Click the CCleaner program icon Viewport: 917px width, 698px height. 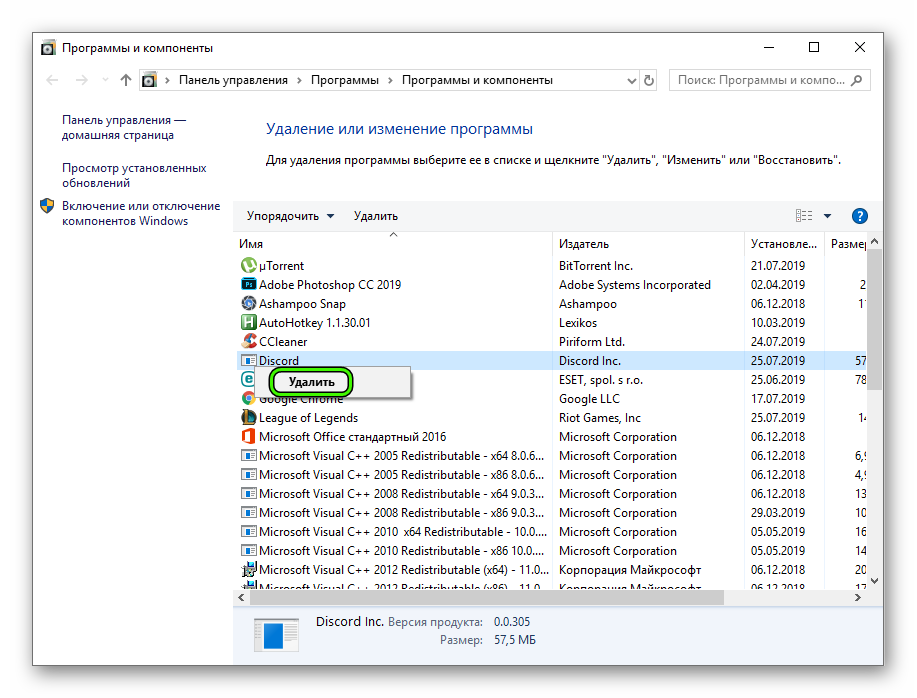click(249, 341)
